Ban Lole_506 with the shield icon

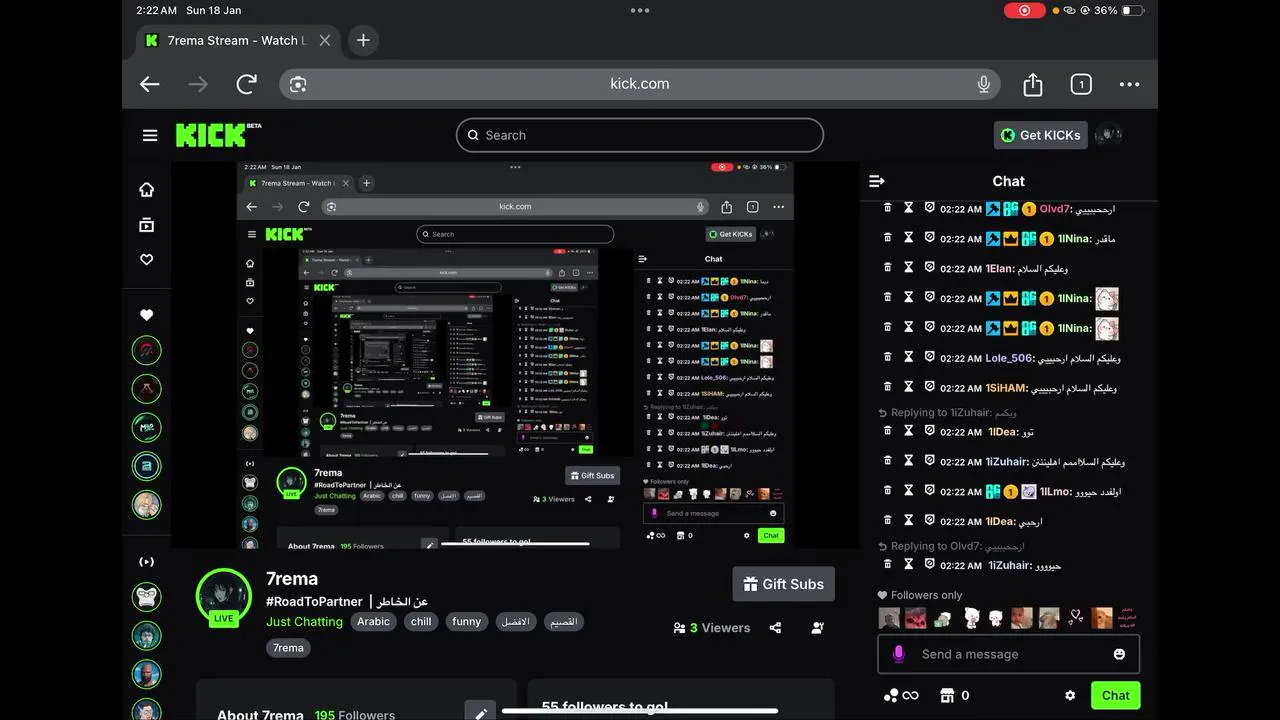tap(929, 357)
